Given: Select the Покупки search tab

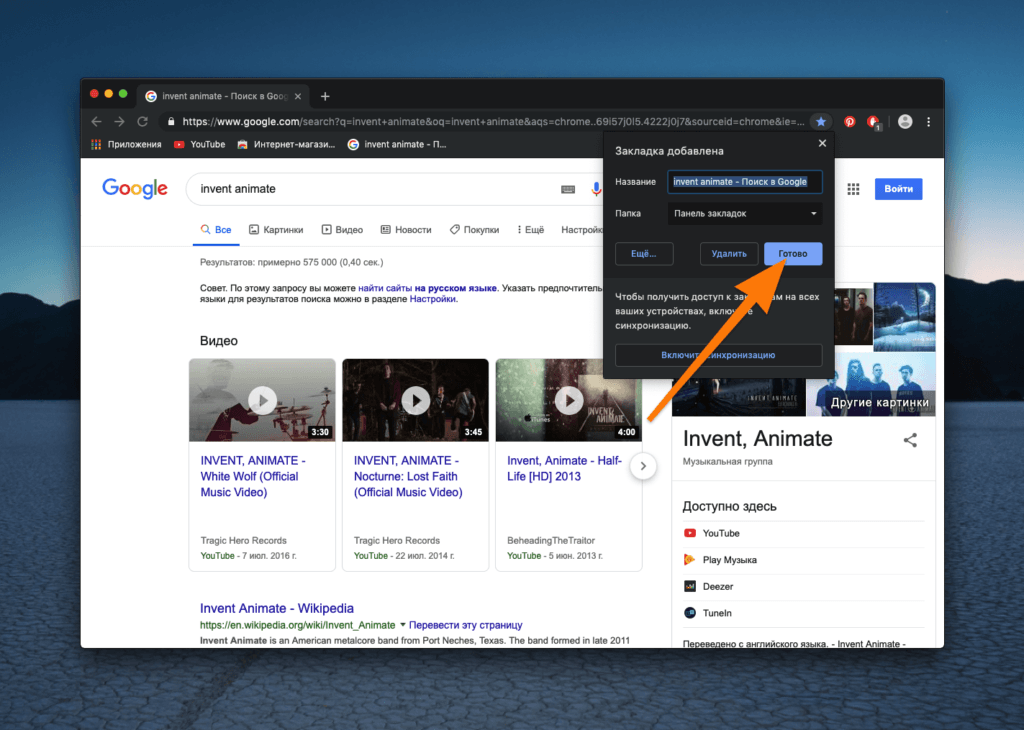Looking at the screenshot, I should coord(475,230).
